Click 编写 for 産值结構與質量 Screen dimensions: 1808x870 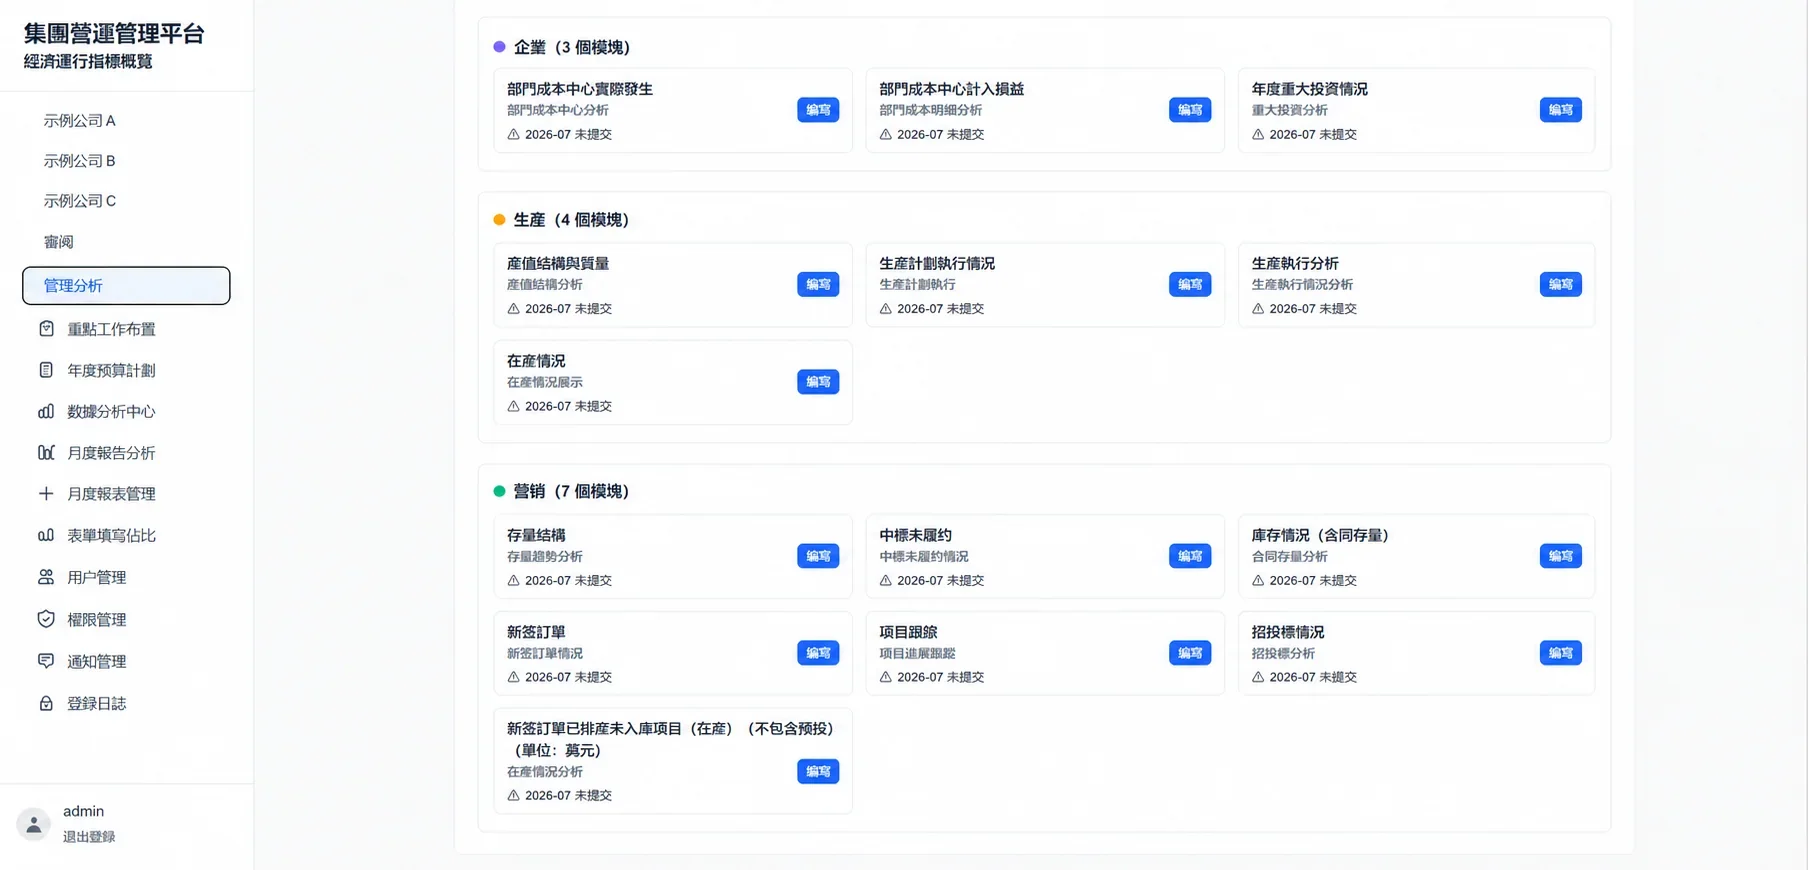tap(818, 285)
